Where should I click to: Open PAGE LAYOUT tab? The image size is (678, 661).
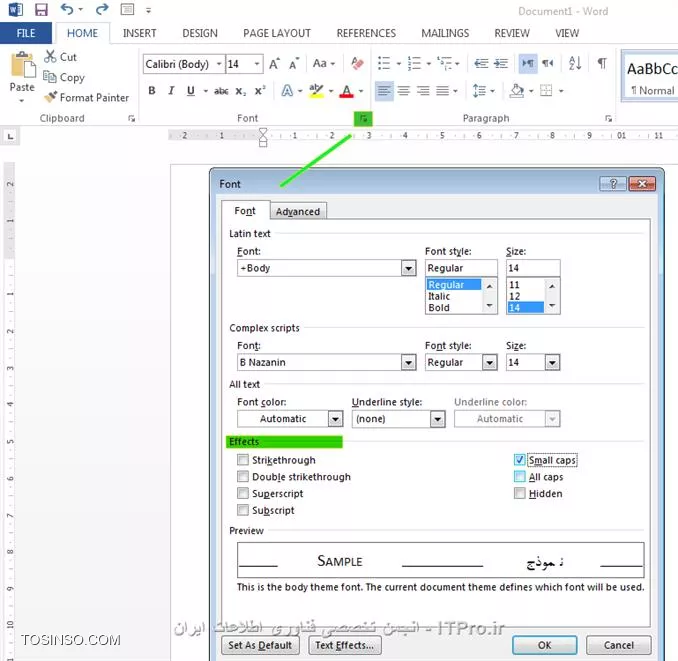pyautogui.click(x=277, y=33)
